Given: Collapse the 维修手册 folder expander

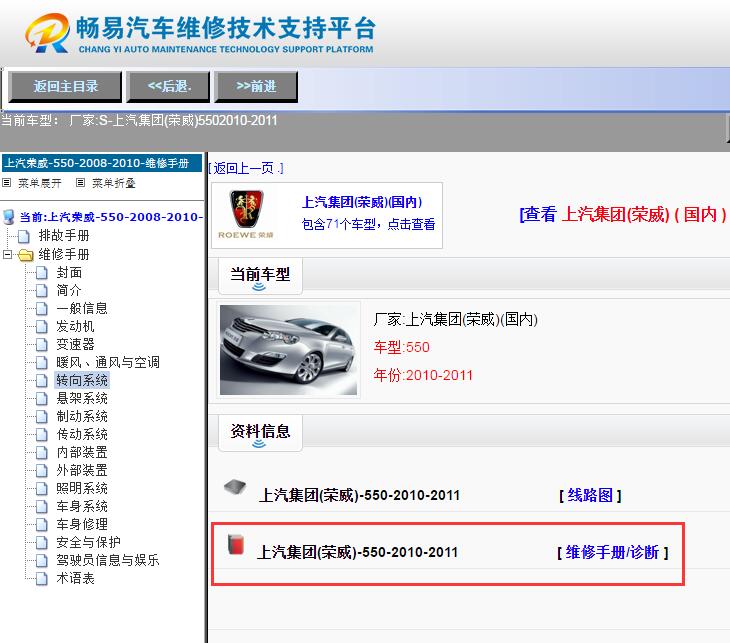Looking at the screenshot, I should pos(7,255).
